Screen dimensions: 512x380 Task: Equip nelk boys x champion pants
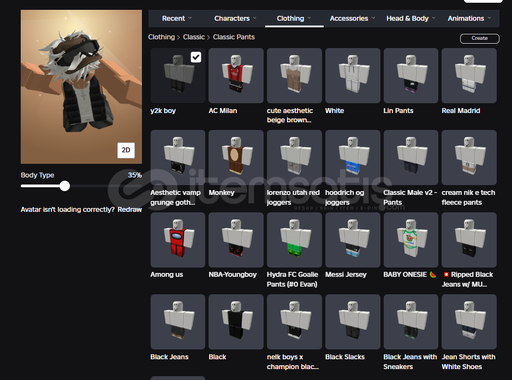click(294, 322)
